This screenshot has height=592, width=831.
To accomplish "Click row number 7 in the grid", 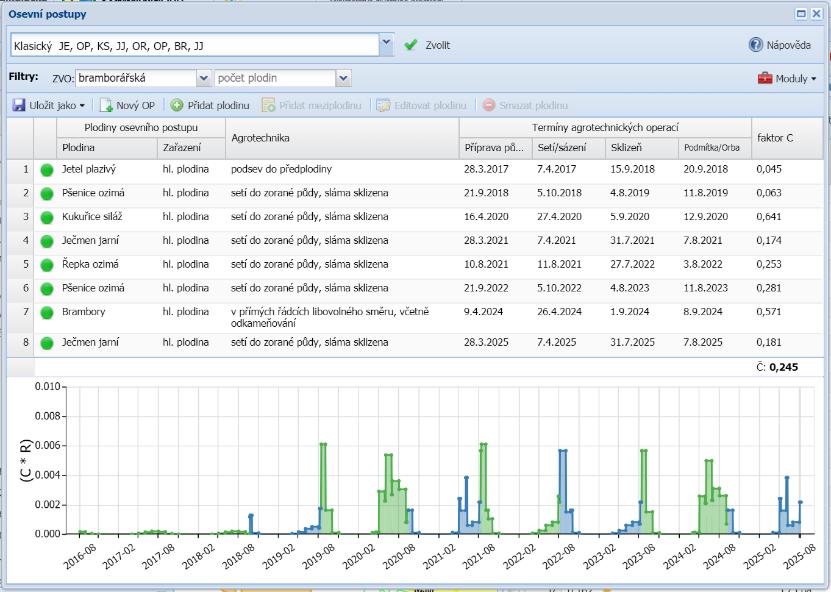I will point(25,312).
